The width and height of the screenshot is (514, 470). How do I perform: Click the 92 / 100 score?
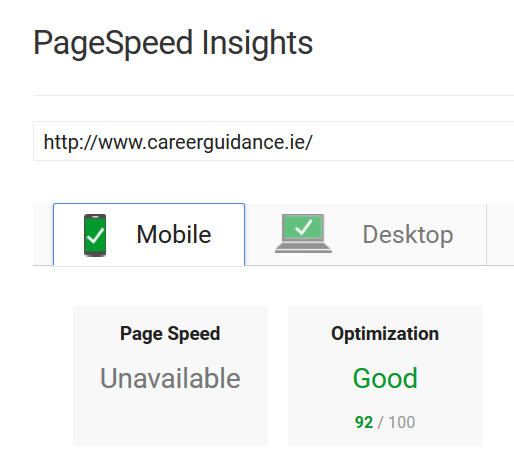[385, 422]
